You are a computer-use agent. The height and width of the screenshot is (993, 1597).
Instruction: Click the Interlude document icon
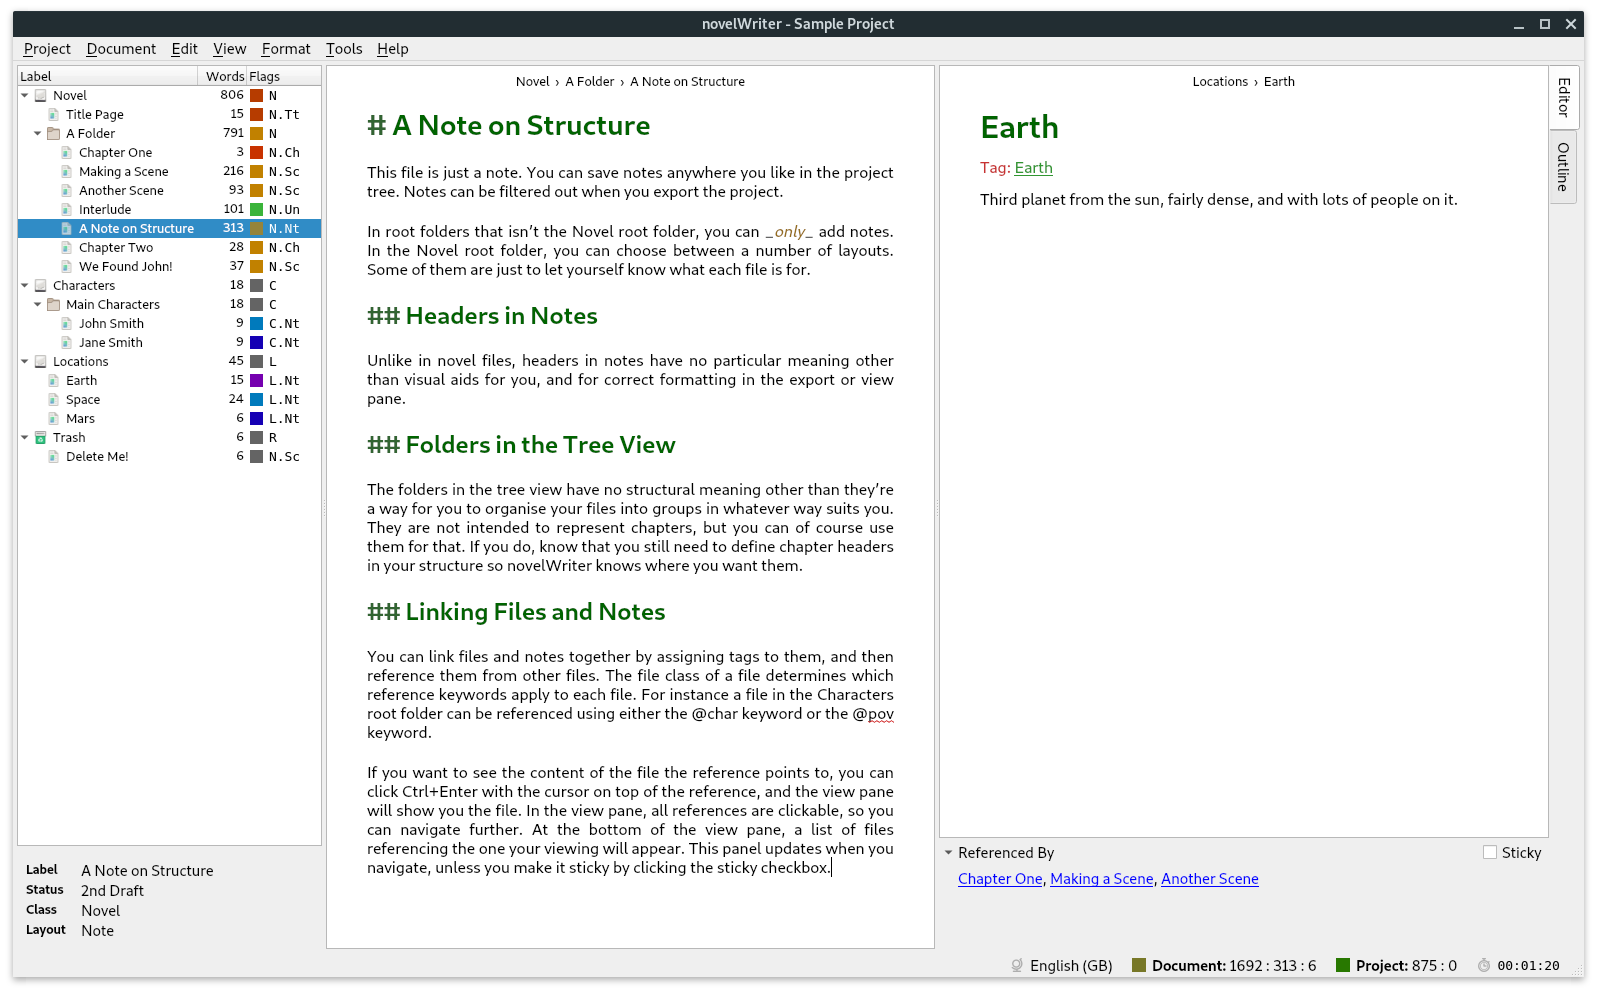(67, 210)
